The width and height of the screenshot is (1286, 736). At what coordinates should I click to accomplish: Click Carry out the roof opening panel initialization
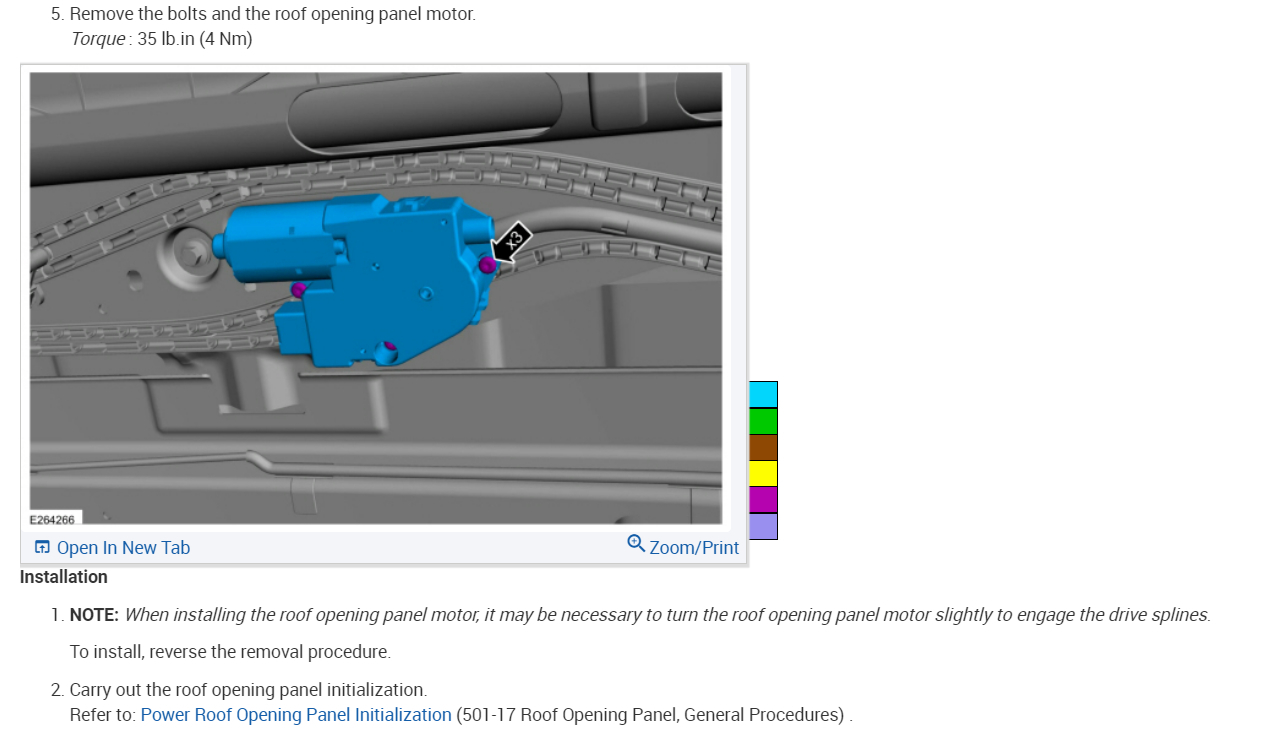[x=248, y=690]
